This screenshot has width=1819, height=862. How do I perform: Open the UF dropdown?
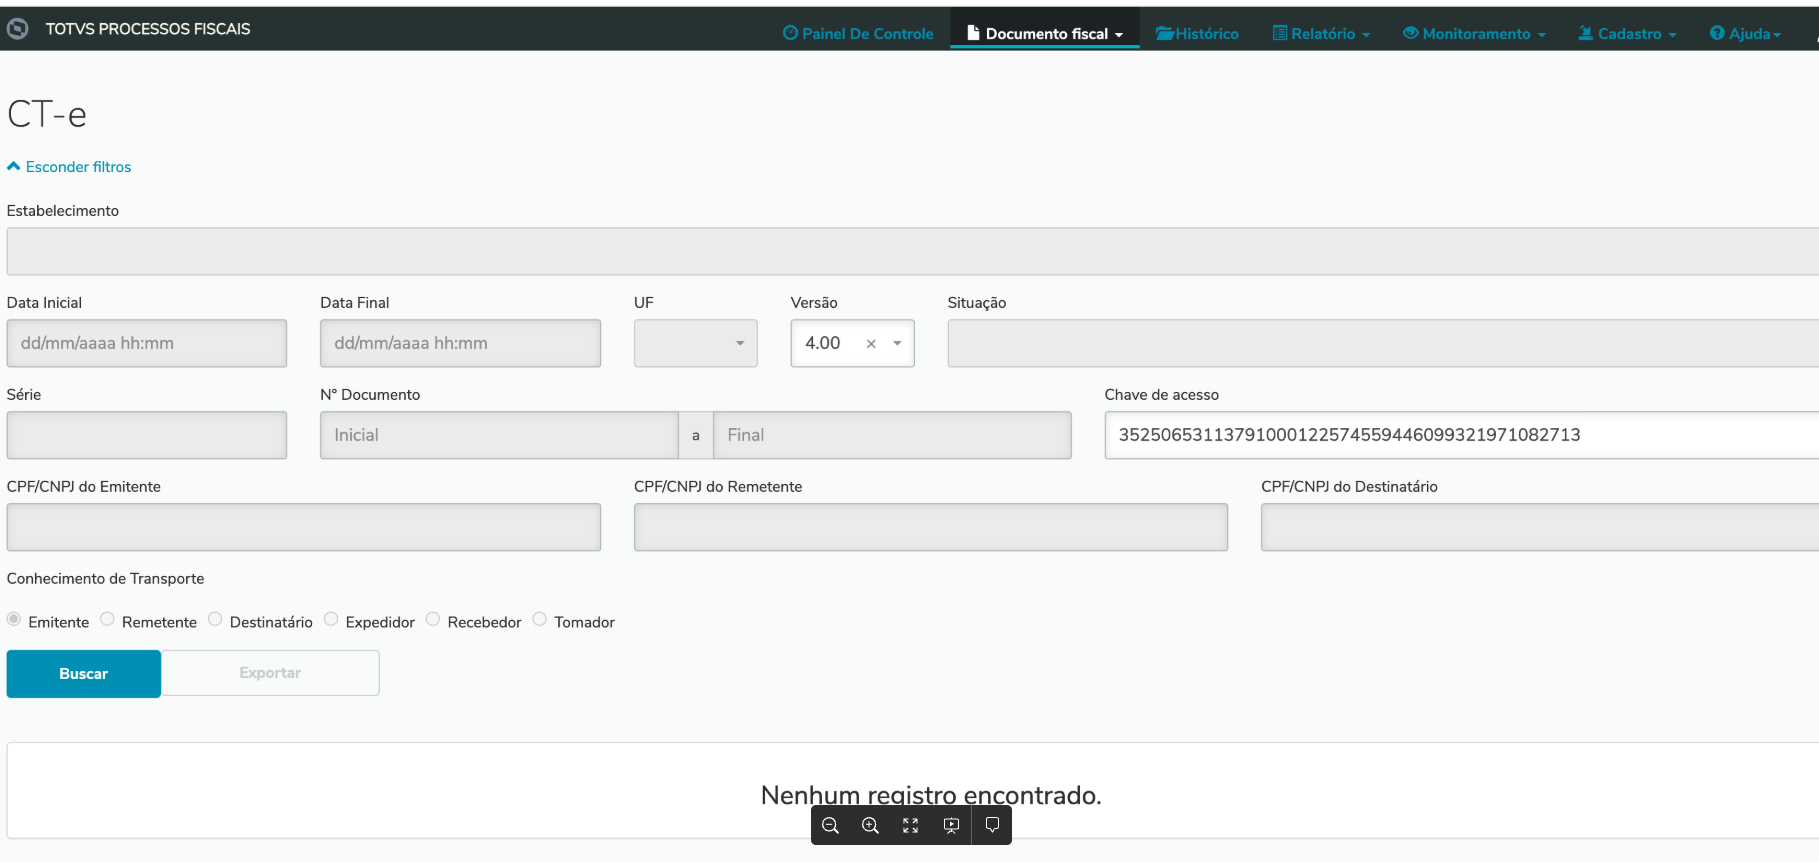click(696, 343)
